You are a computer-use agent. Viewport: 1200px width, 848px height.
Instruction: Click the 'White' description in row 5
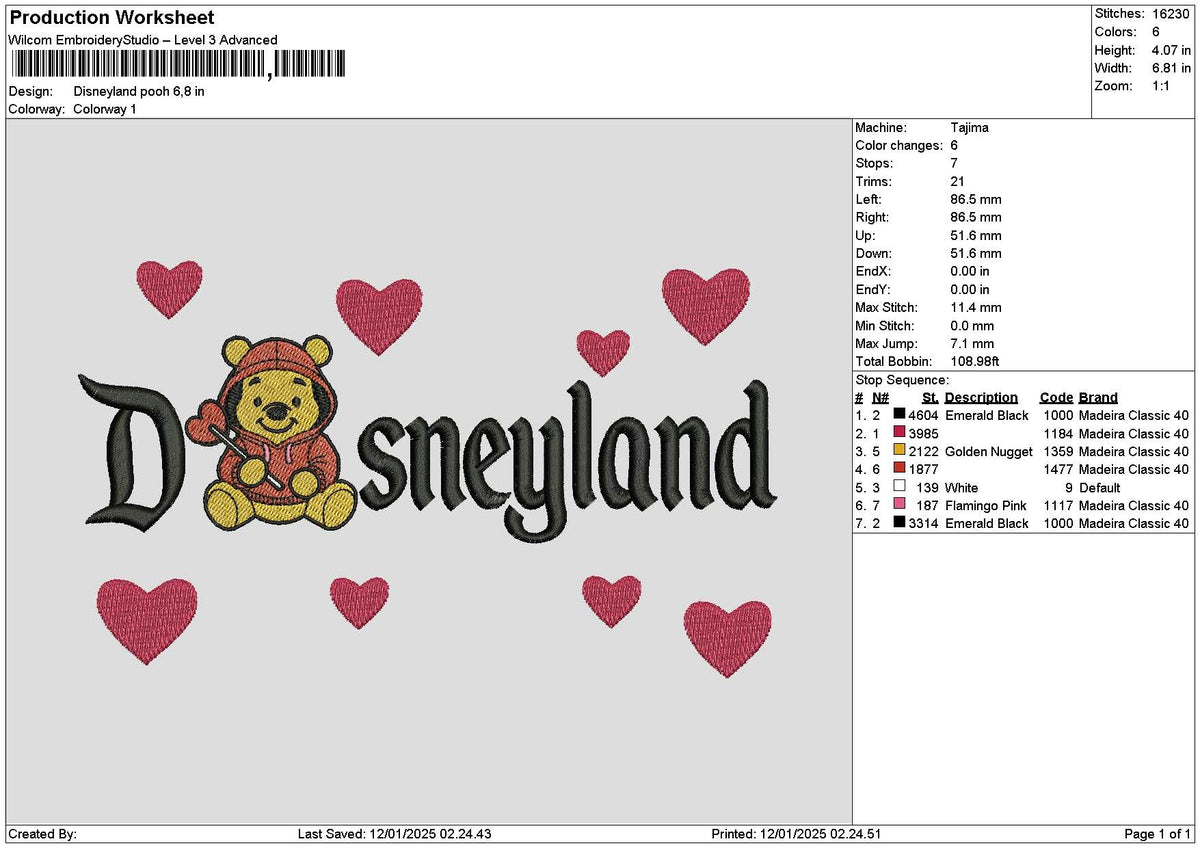(962, 488)
